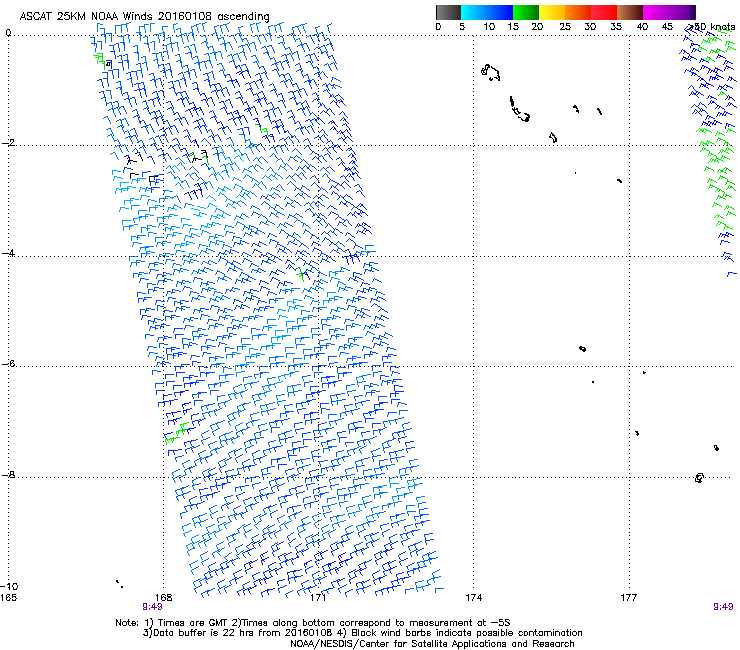Select the '20' legend scale label
This screenshot has width=740, height=650.
tap(538, 27)
